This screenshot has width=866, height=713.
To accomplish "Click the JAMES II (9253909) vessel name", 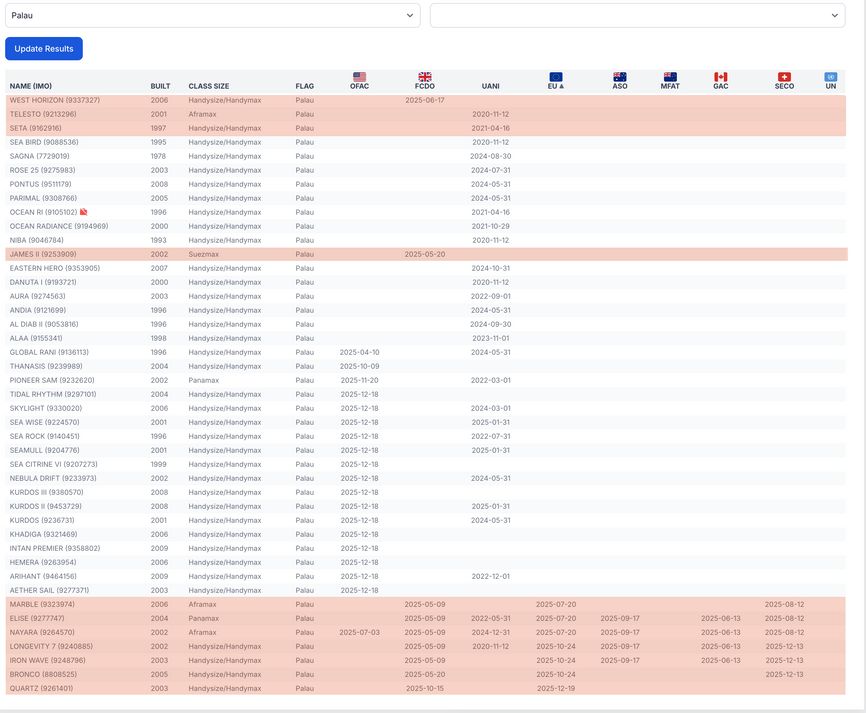I will pos(45,254).
